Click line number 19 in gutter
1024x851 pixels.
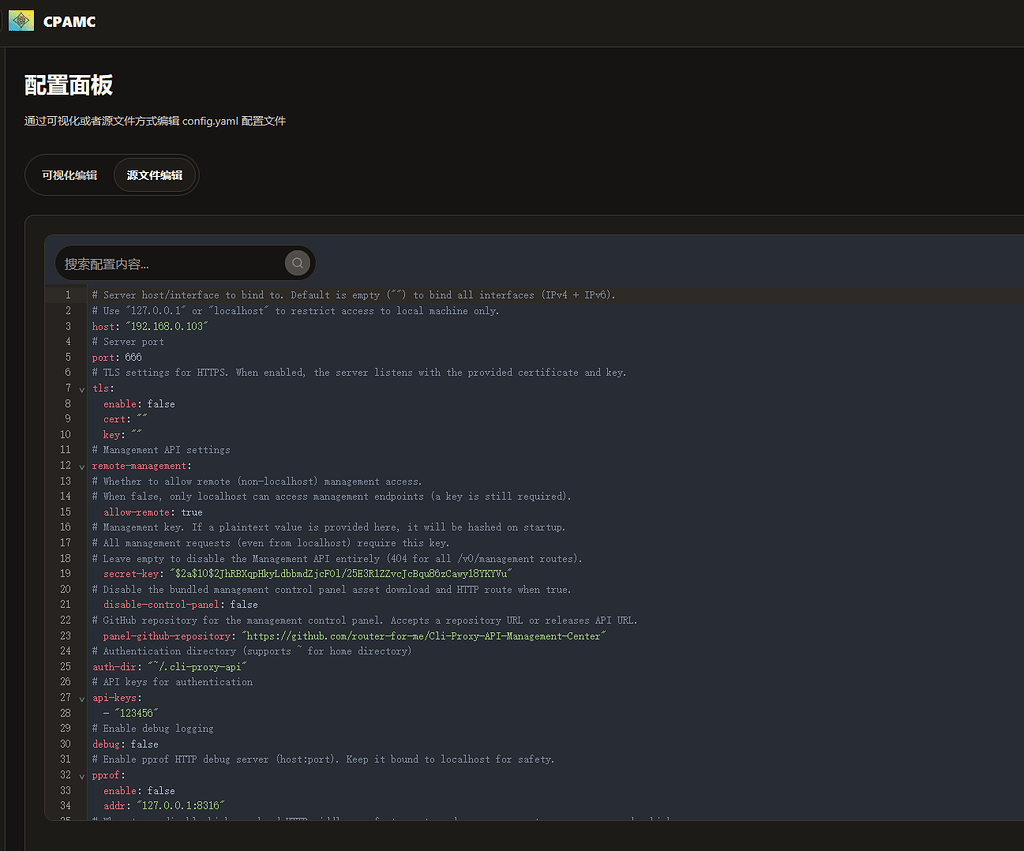tap(65, 573)
